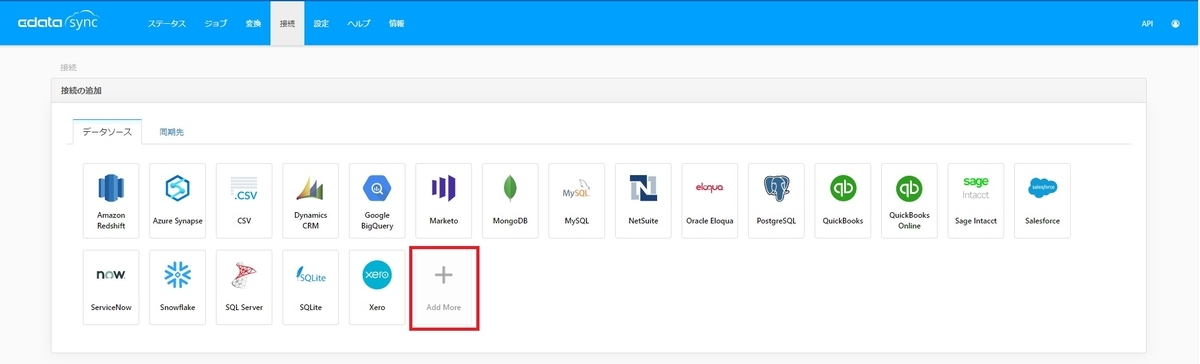
Task: Select Dynamics CRM connector tile
Action: (311, 201)
